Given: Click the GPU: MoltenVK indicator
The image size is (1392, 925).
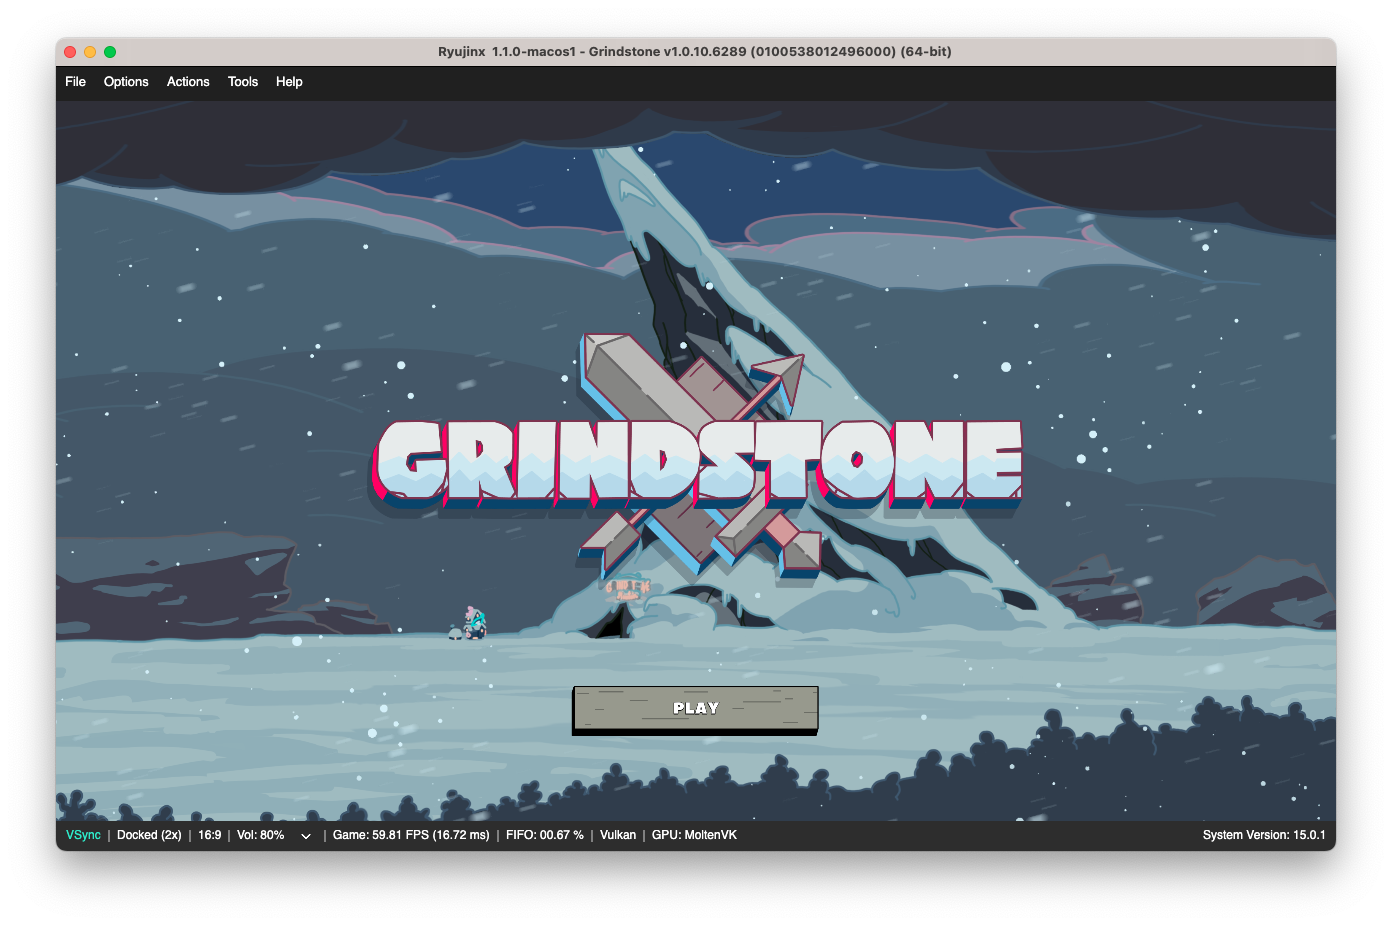Looking at the screenshot, I should pyautogui.click(x=692, y=834).
